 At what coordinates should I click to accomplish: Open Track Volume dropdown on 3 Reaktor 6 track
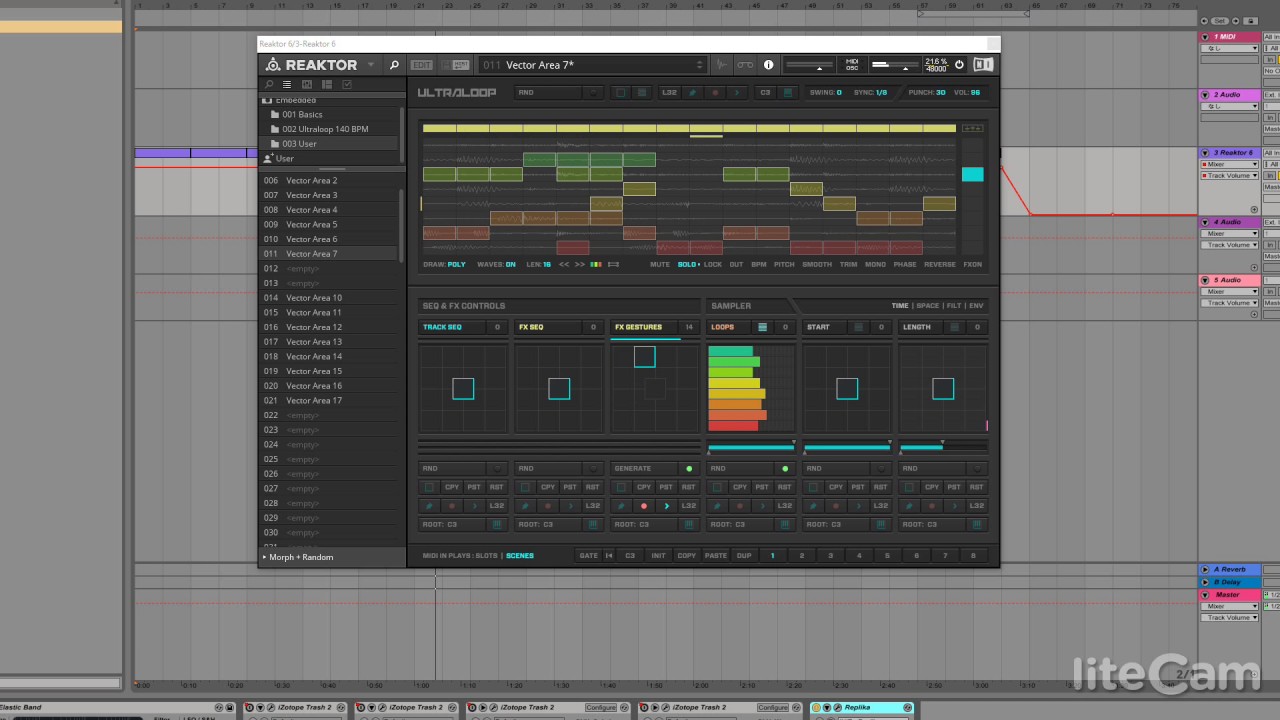[1229, 176]
